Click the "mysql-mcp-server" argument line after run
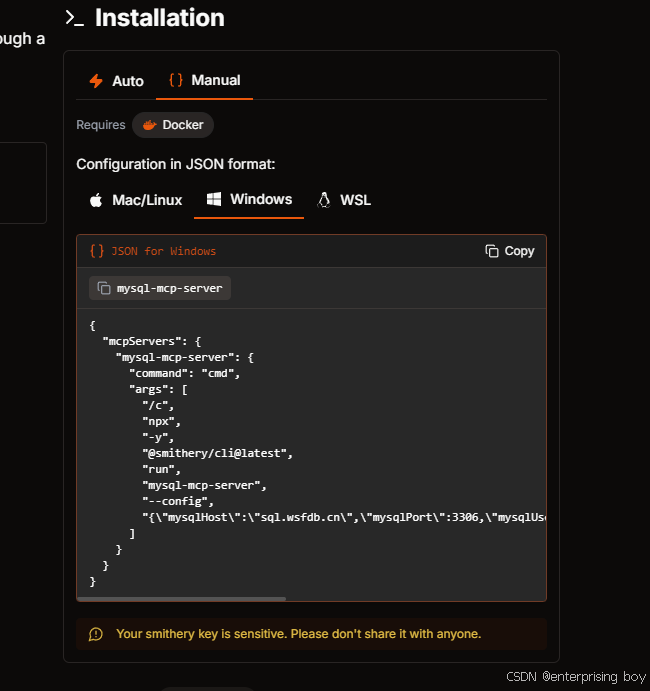 click(x=204, y=486)
